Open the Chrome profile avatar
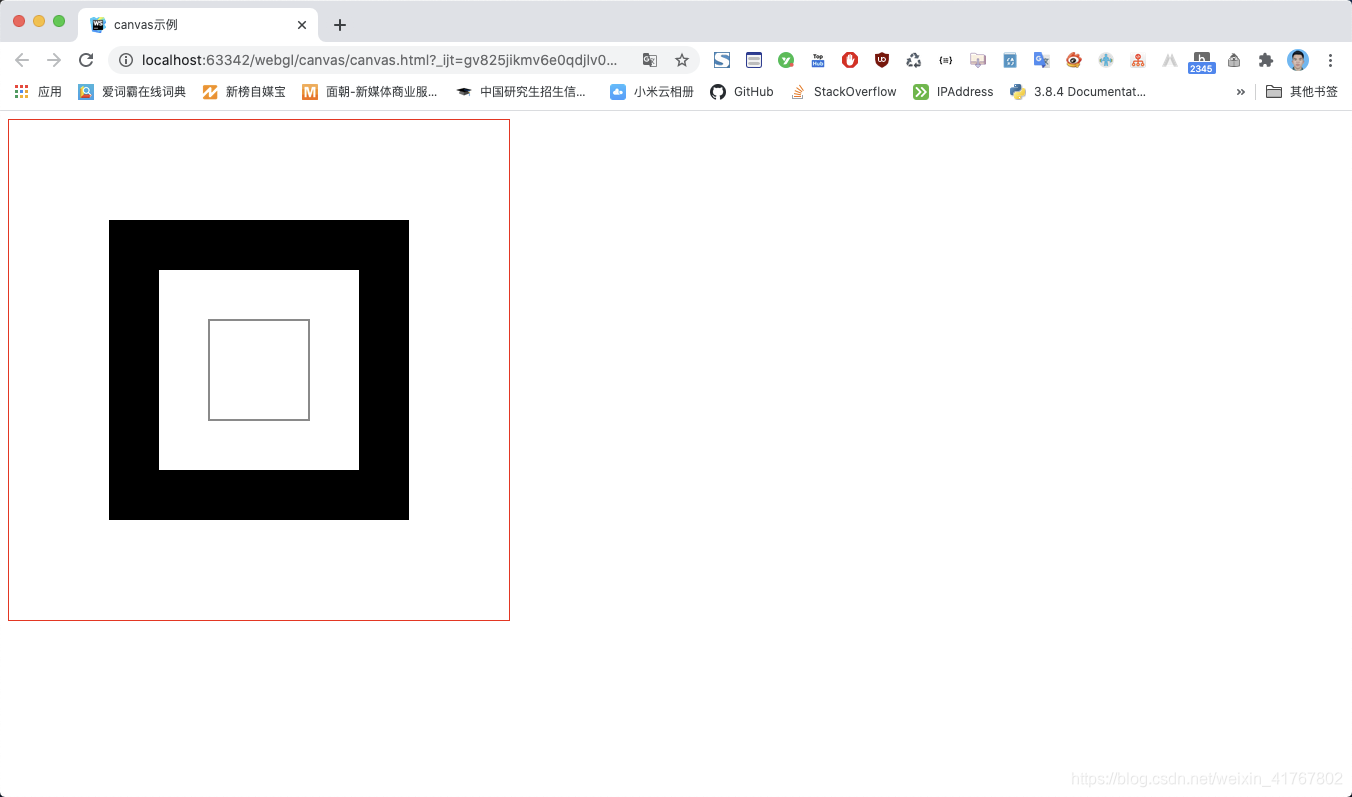This screenshot has width=1352, height=797. (x=1298, y=60)
